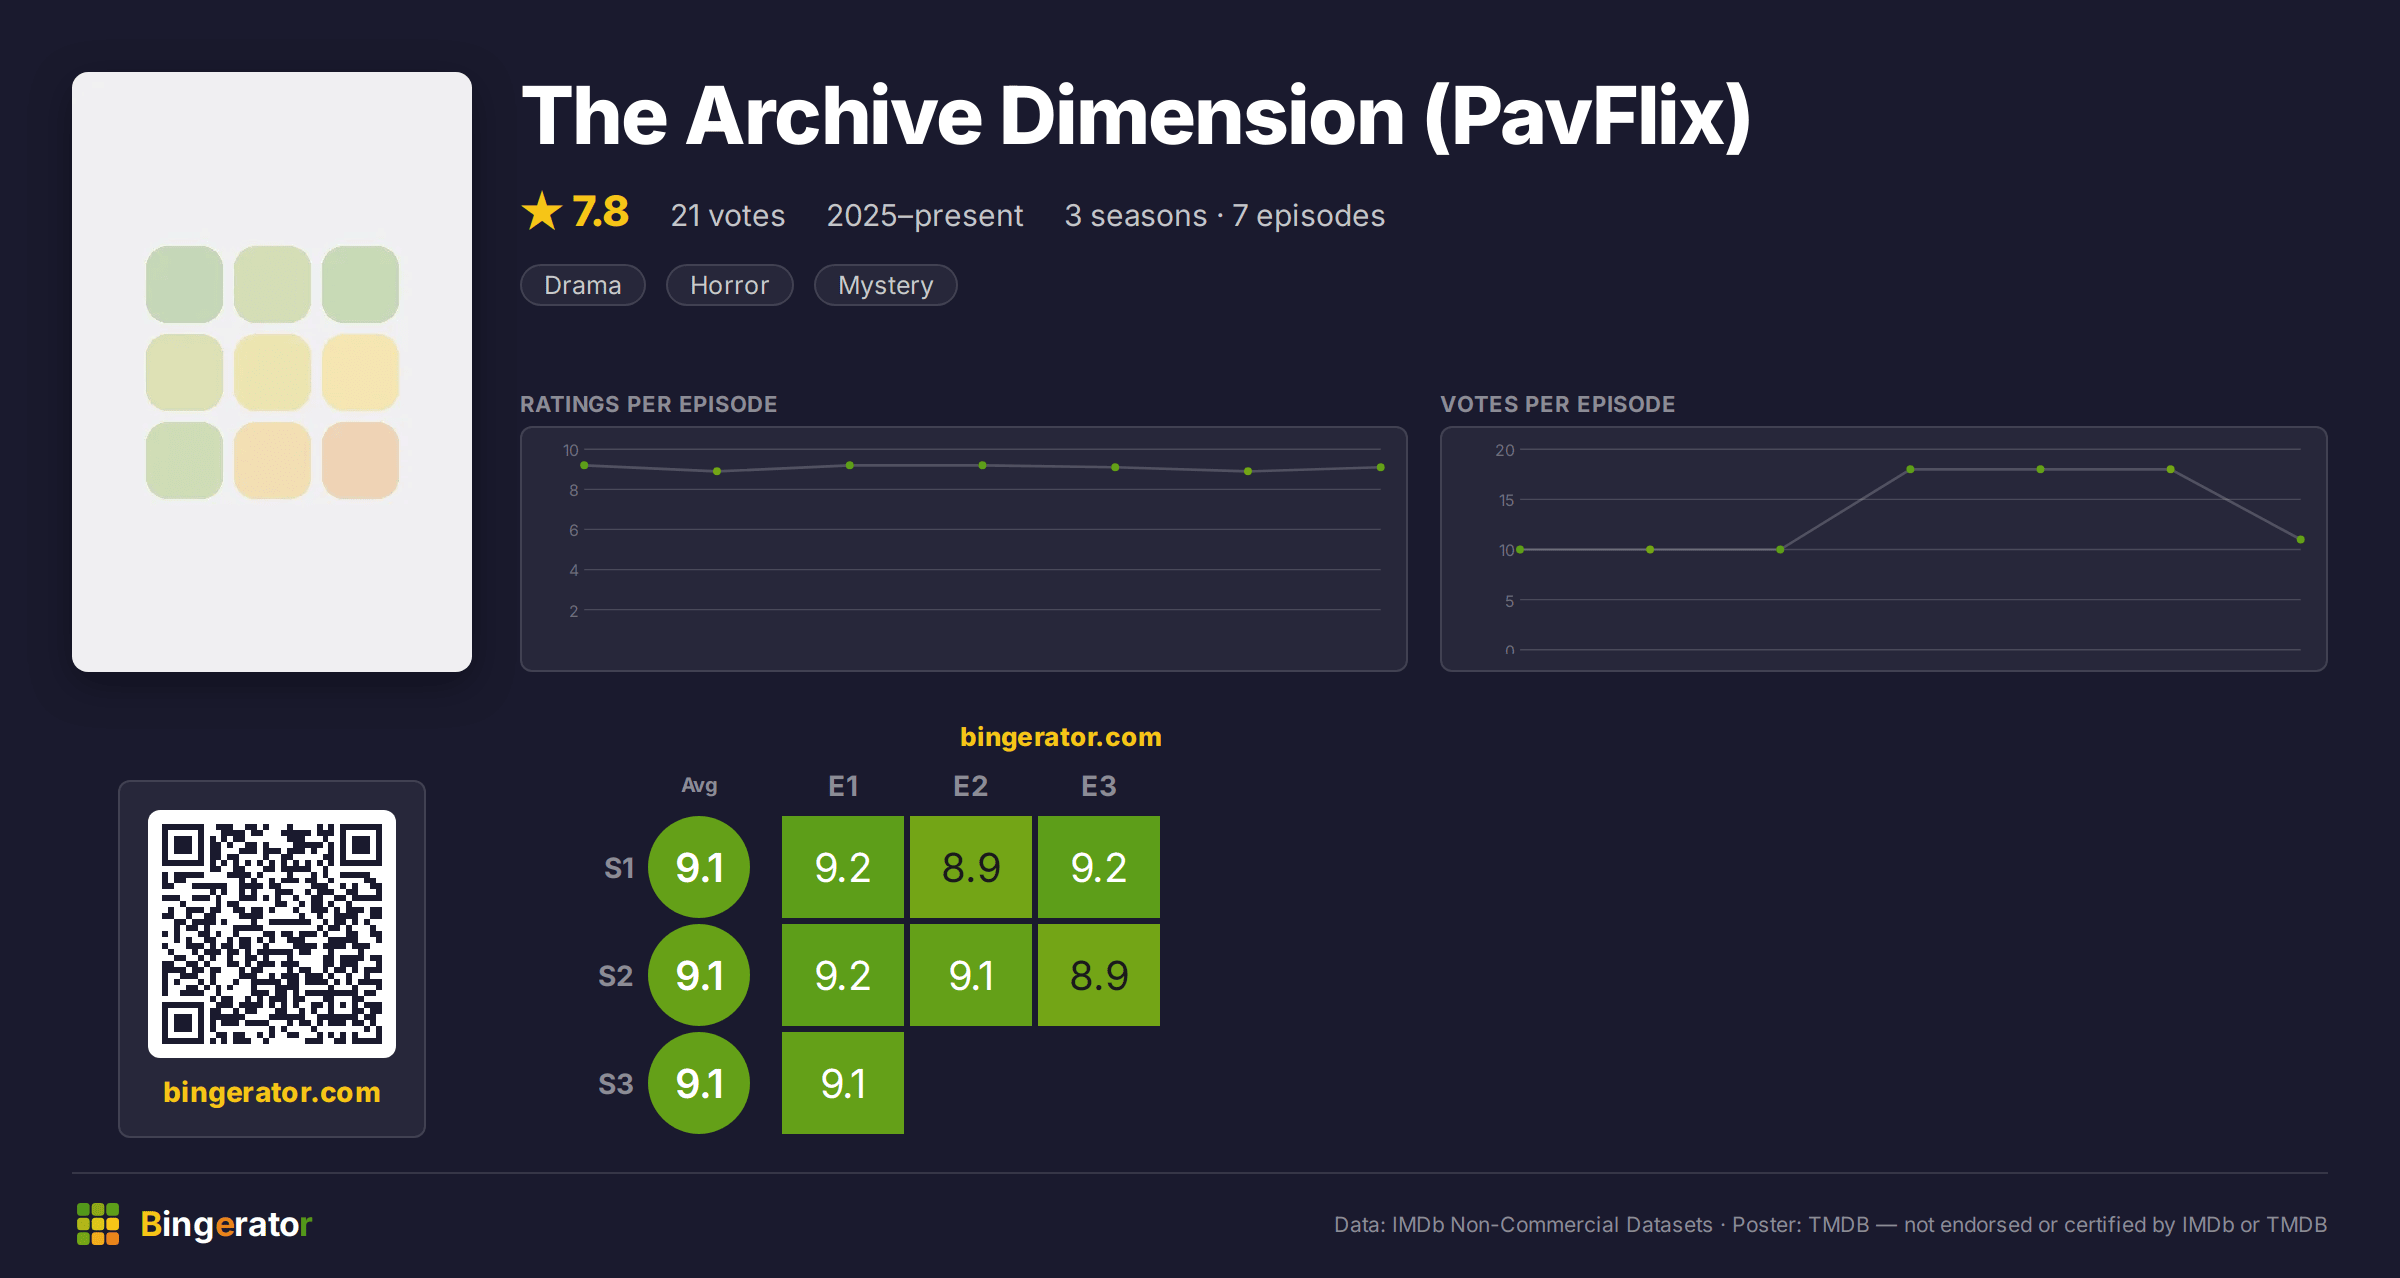The width and height of the screenshot is (2400, 1278).
Task: Click the QR code image
Action: point(272,934)
